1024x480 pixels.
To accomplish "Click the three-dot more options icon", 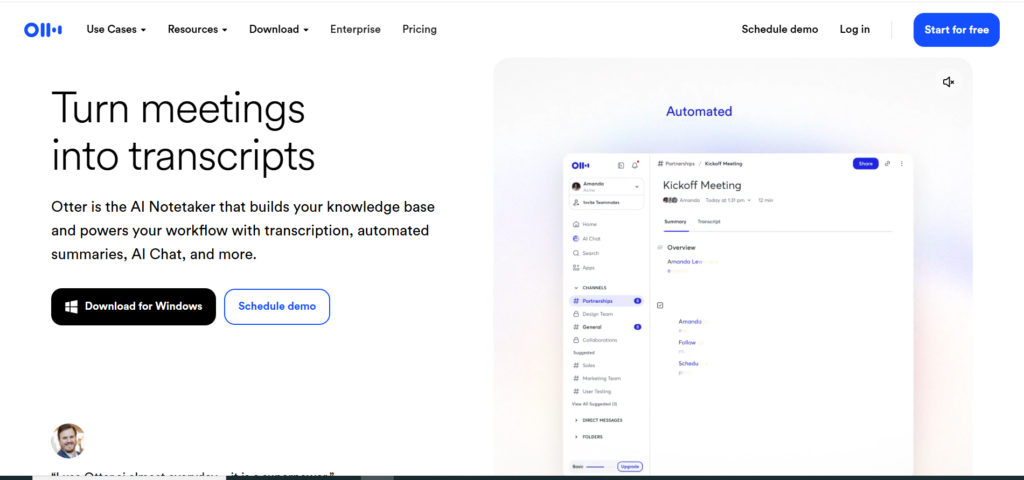I will [x=901, y=164].
